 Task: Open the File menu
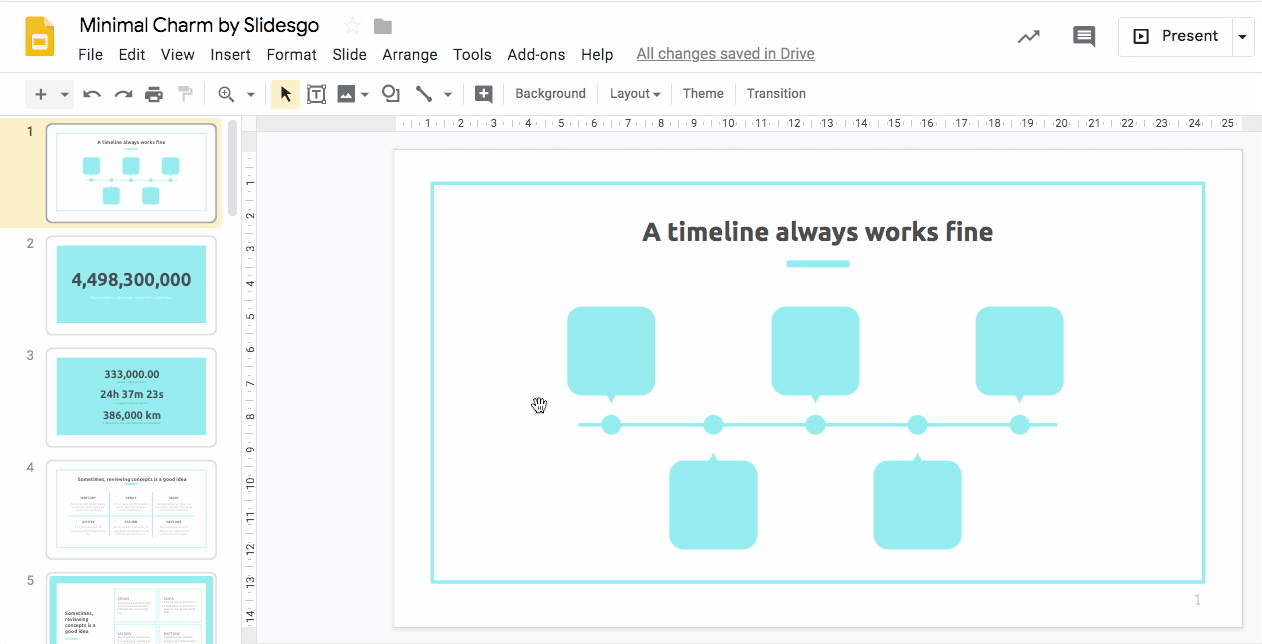[x=90, y=55]
